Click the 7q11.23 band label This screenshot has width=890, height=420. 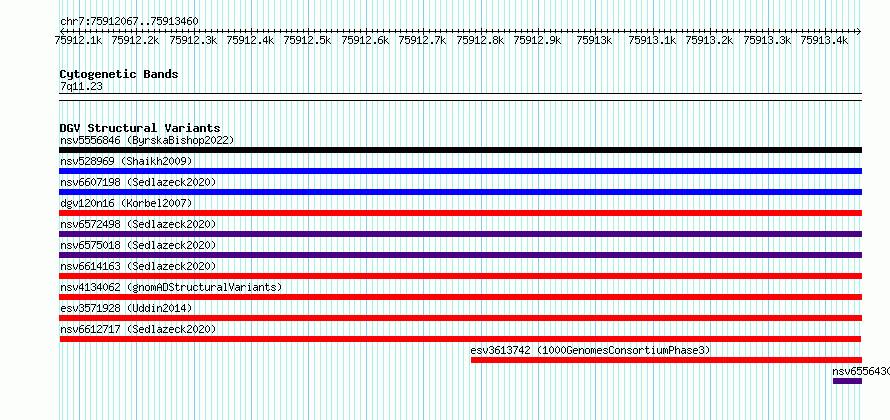tap(81, 87)
